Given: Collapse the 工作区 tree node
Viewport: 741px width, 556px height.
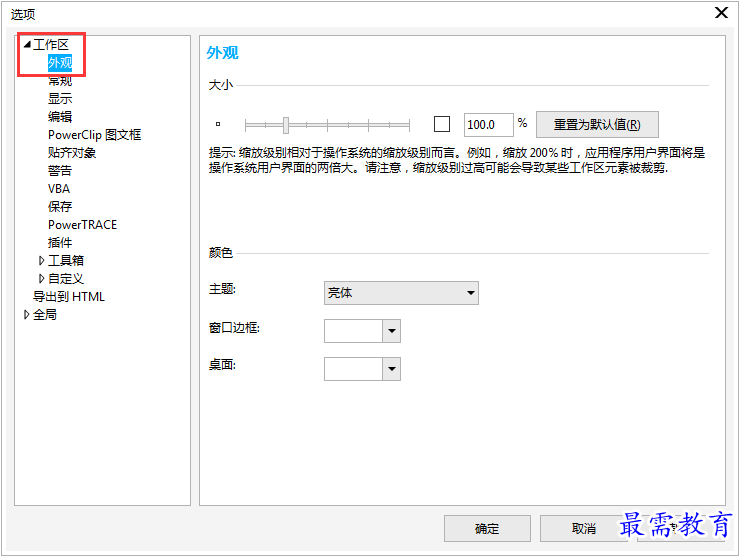Looking at the screenshot, I should point(27,45).
